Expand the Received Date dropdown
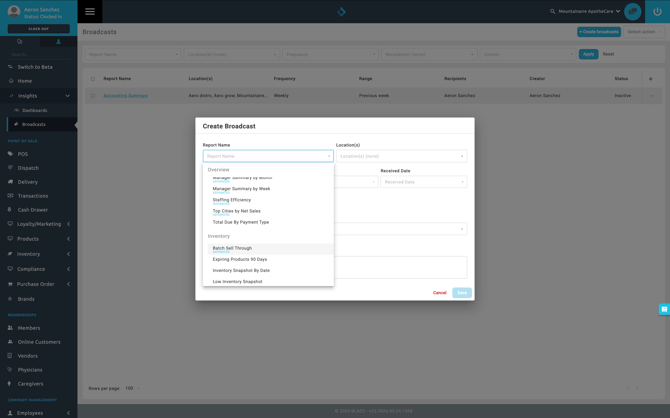670x418 pixels. (x=423, y=182)
